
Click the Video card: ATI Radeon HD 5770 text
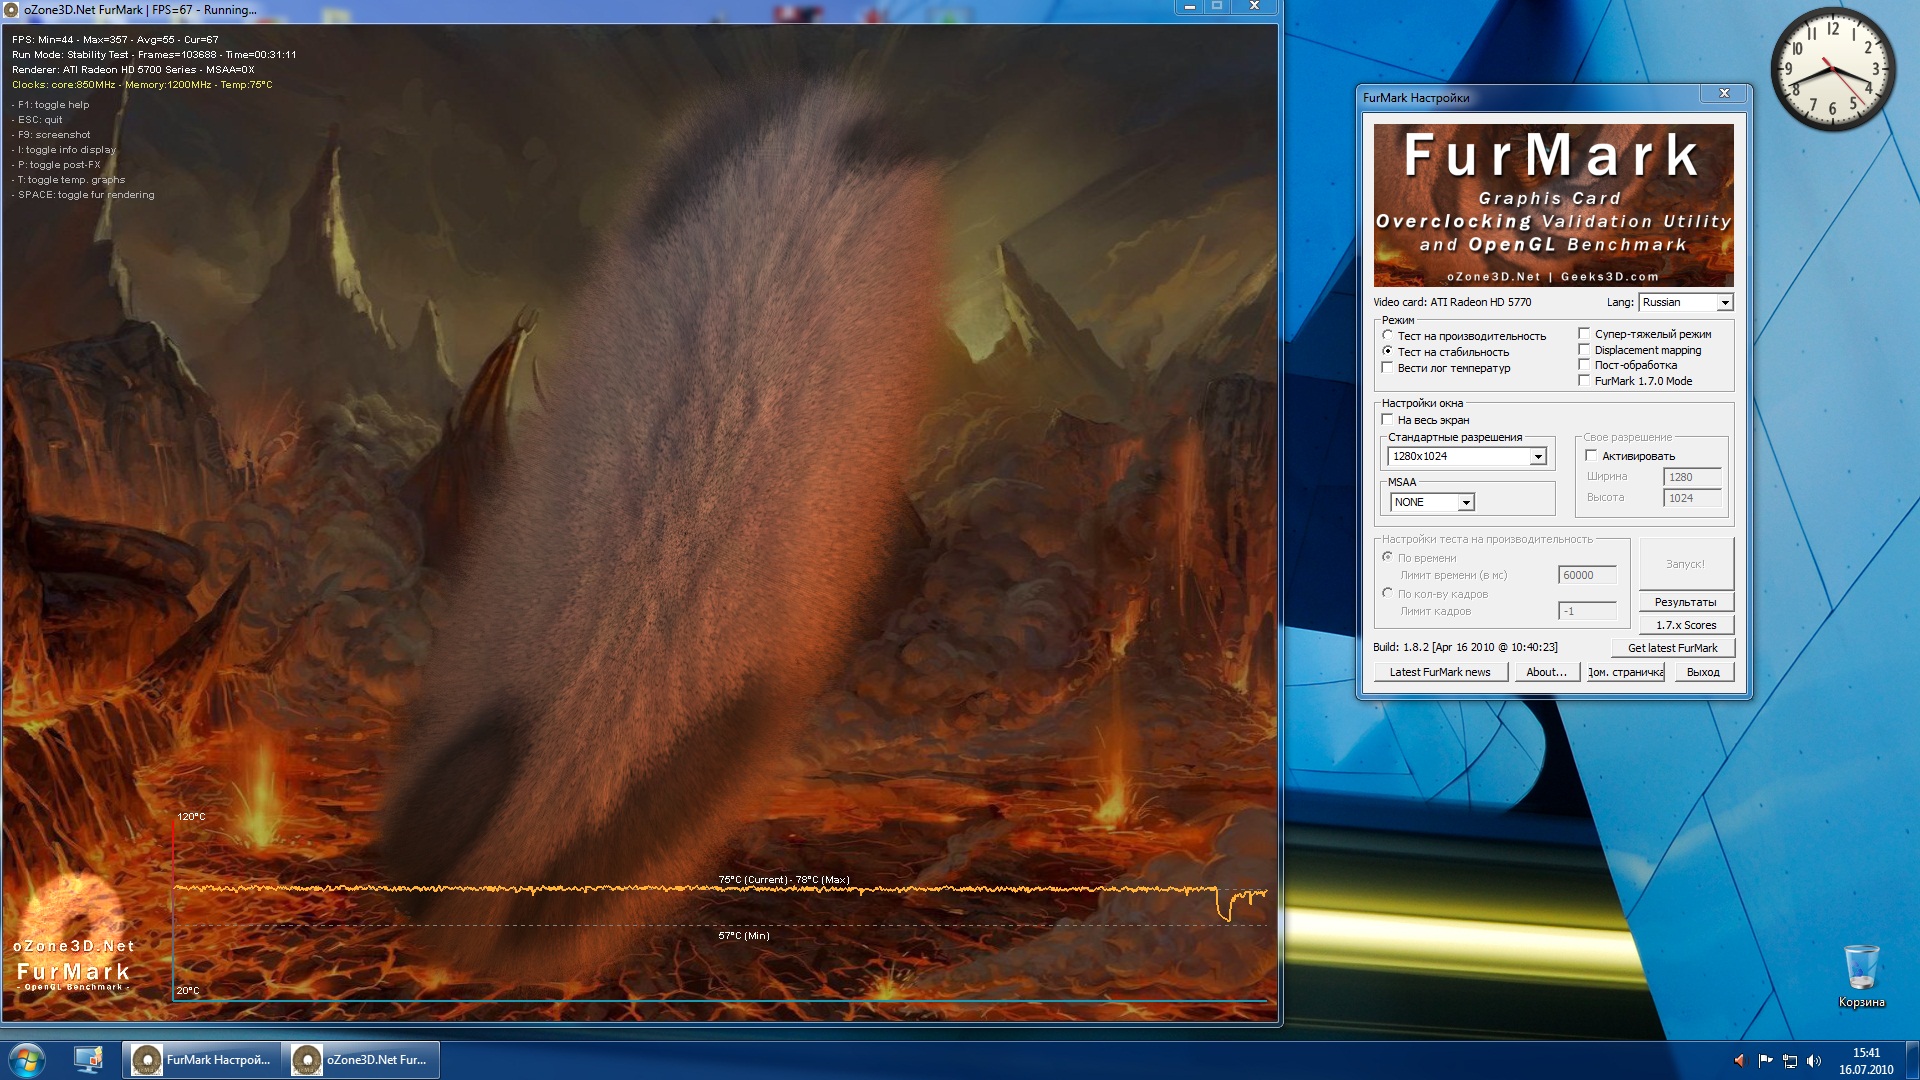pyautogui.click(x=1452, y=302)
